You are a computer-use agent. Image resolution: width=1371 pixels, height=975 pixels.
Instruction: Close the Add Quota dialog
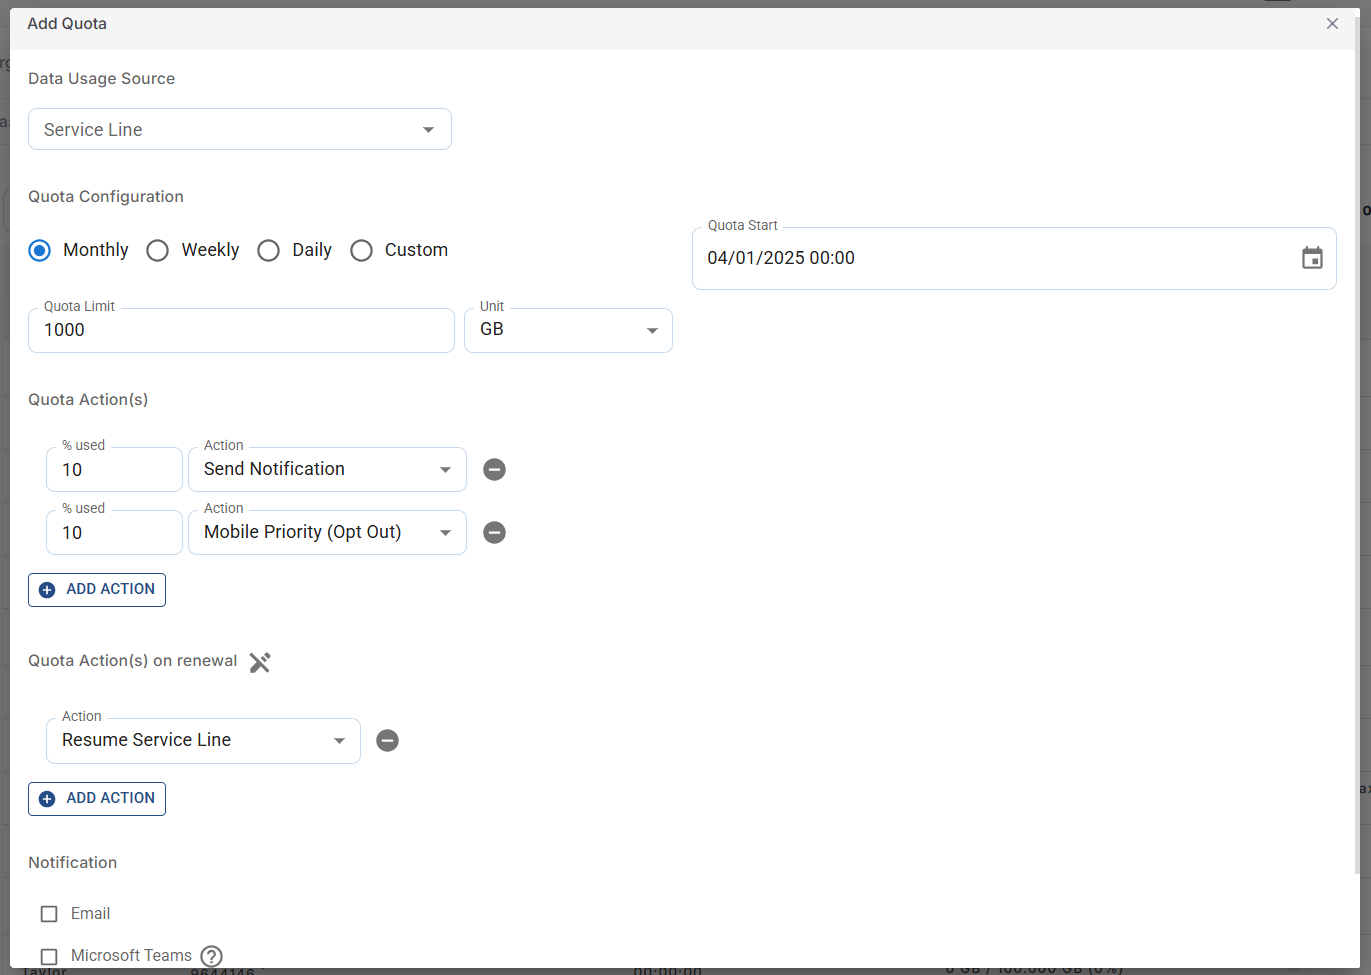1332,24
